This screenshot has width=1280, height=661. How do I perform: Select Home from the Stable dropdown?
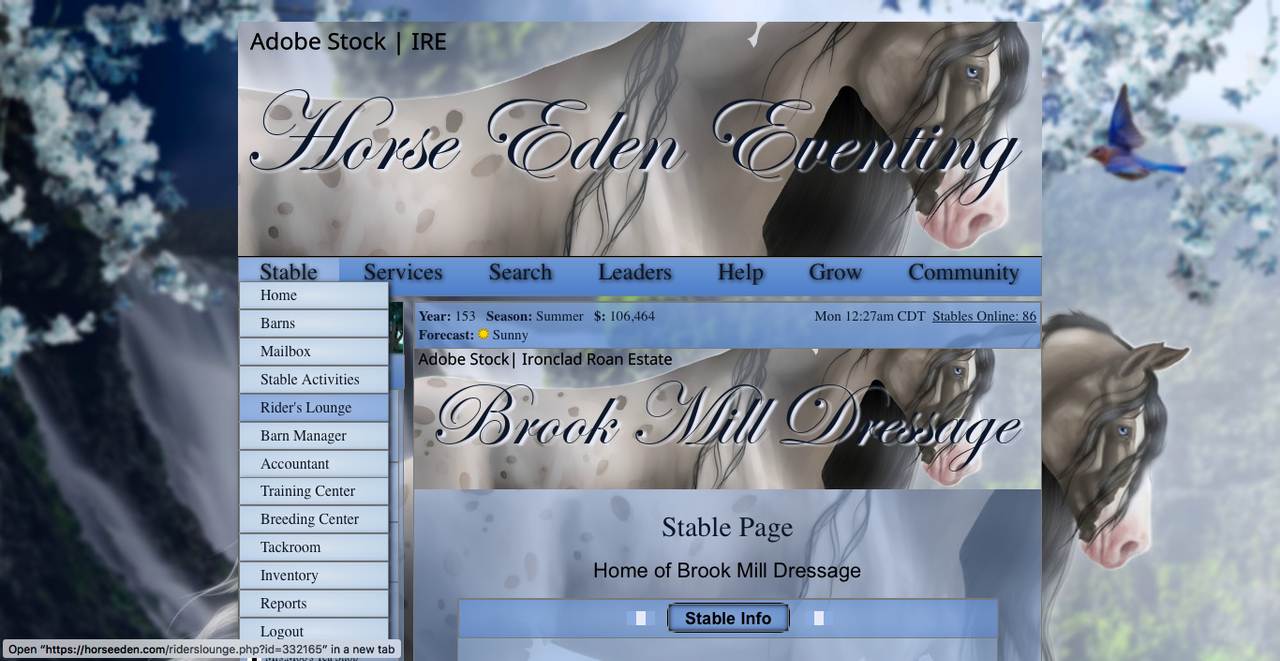(314, 295)
